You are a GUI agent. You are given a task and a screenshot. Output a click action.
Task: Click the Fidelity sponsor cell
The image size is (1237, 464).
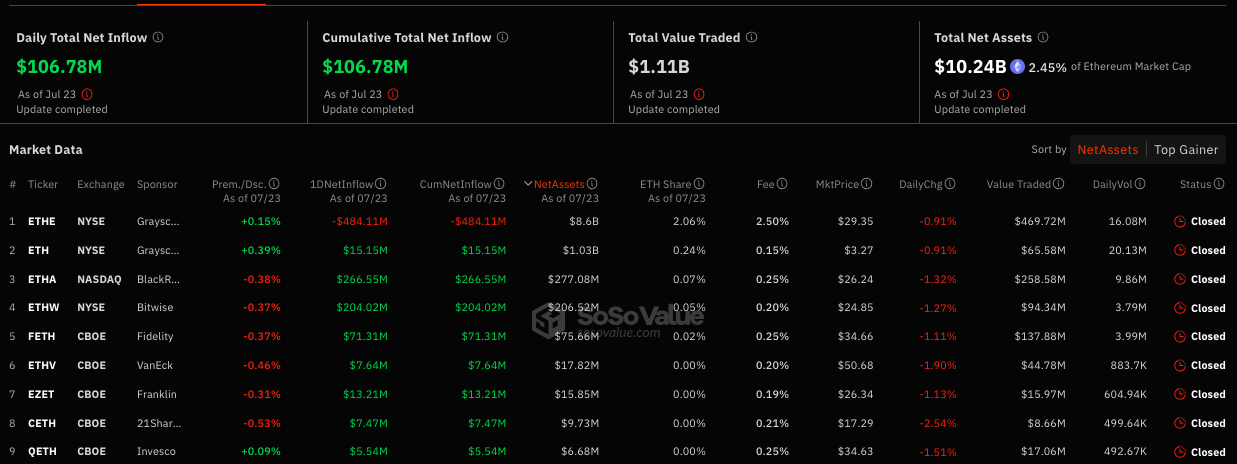point(155,336)
